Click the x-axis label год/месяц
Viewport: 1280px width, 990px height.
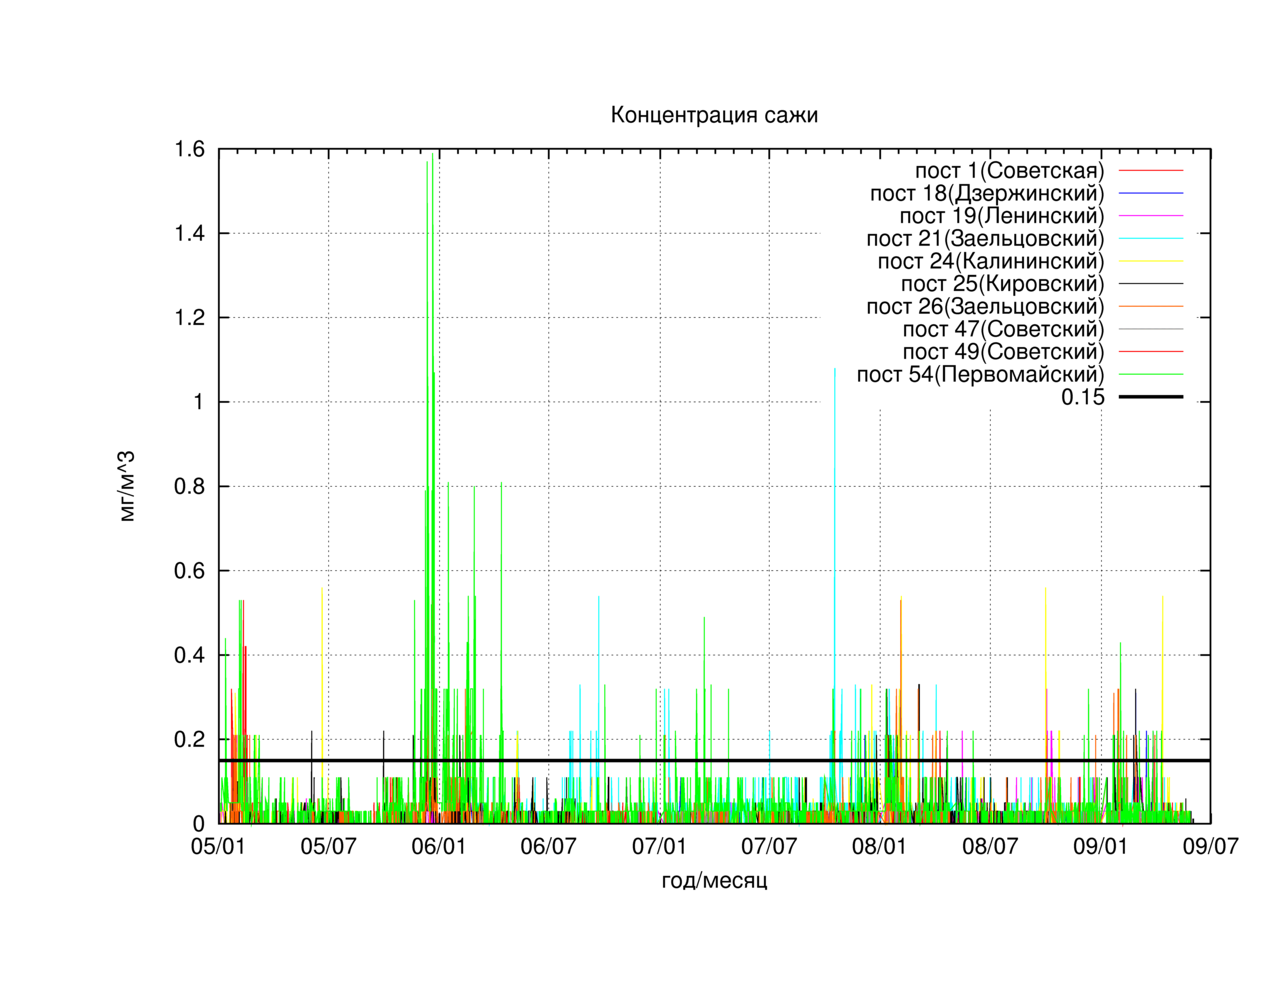[x=714, y=881]
